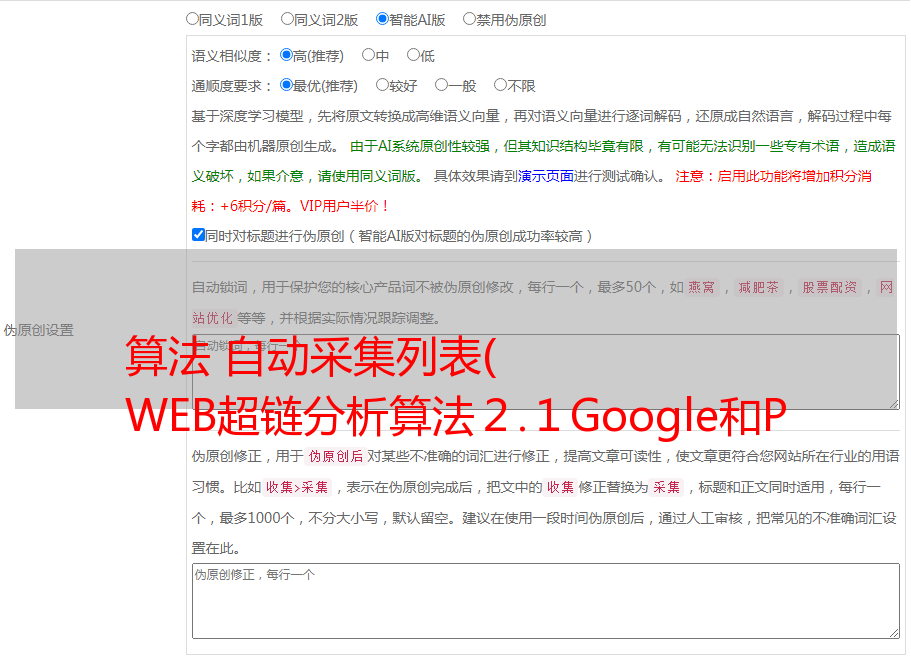
Task: Select 禁用伪原创 radio option
Action: coord(469,19)
